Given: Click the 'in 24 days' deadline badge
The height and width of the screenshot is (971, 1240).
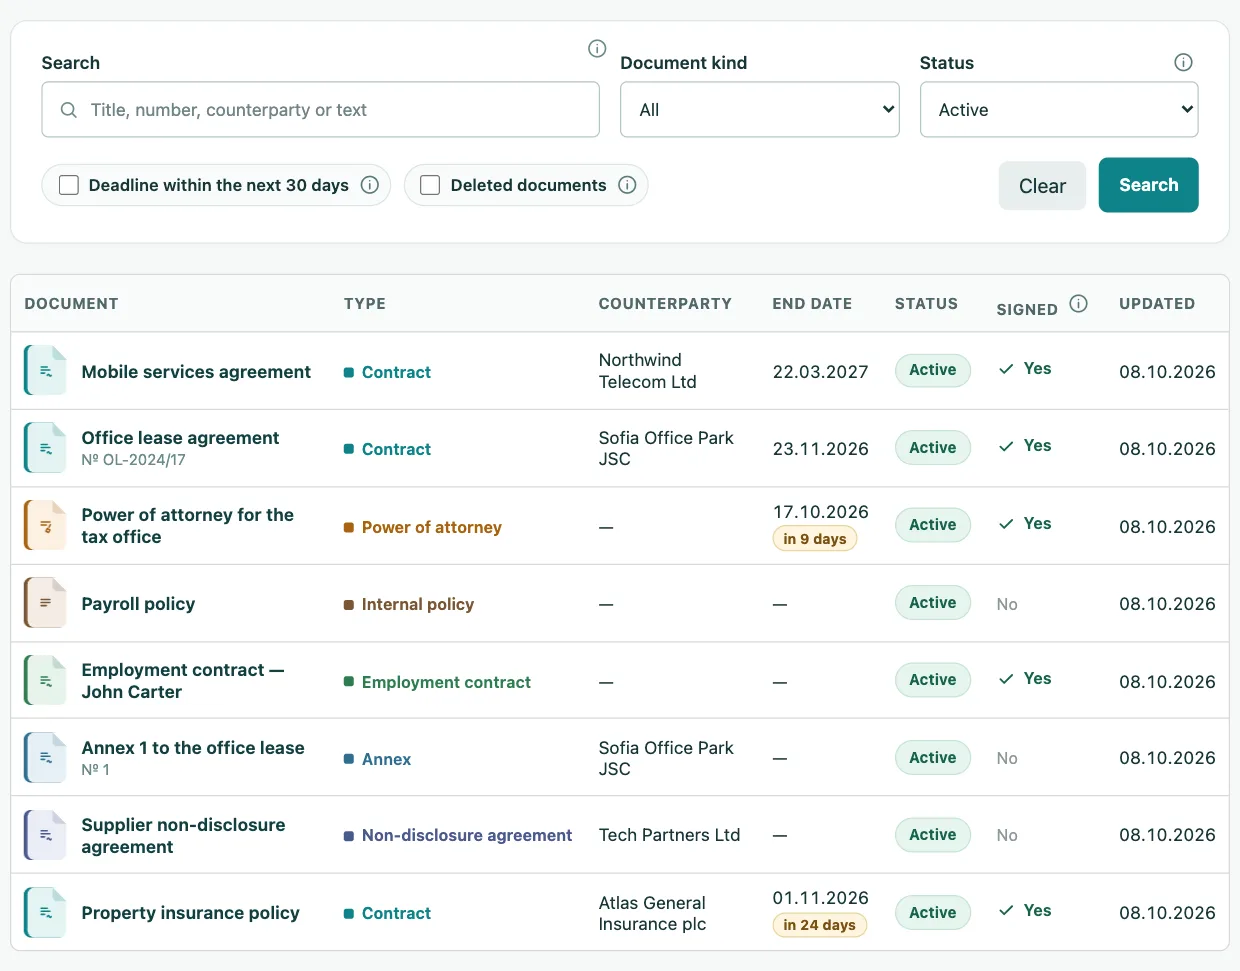Looking at the screenshot, I should (x=819, y=925).
